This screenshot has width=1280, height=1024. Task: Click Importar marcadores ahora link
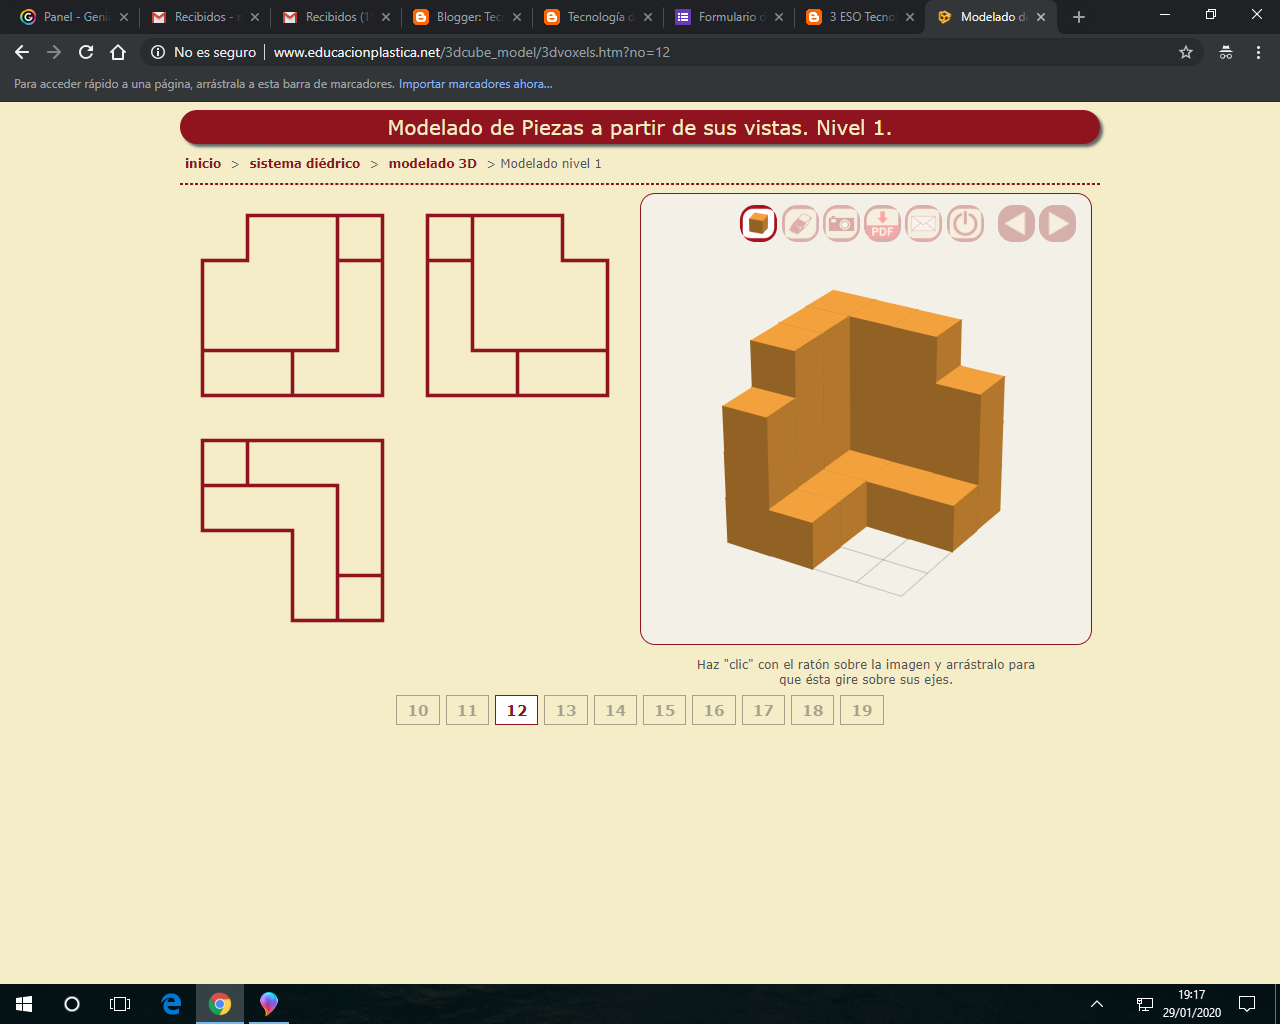click(475, 84)
